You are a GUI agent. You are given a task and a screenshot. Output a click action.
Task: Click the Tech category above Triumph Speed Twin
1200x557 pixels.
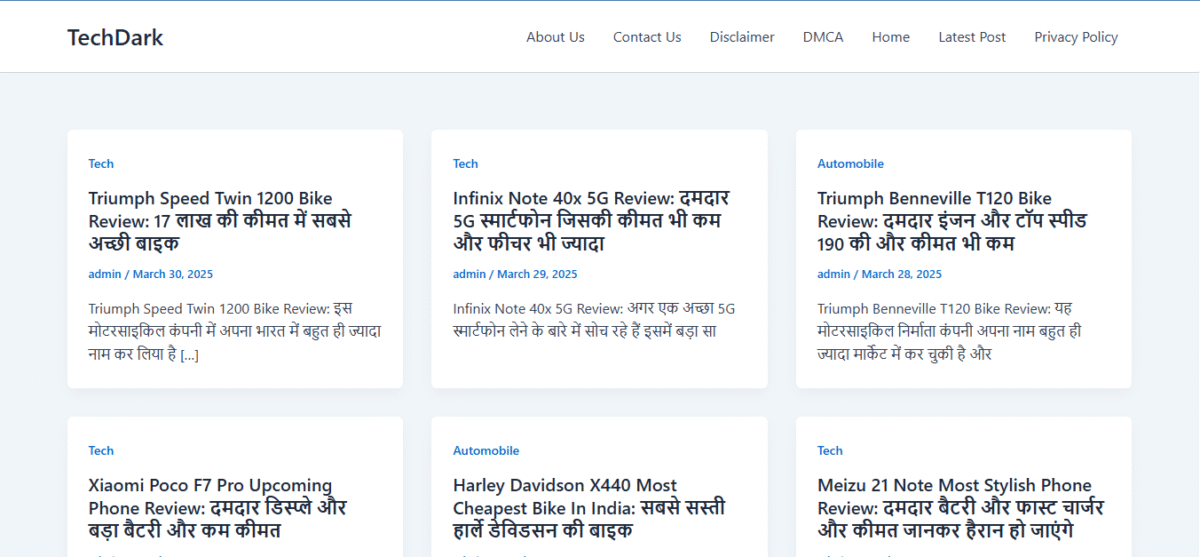point(101,163)
